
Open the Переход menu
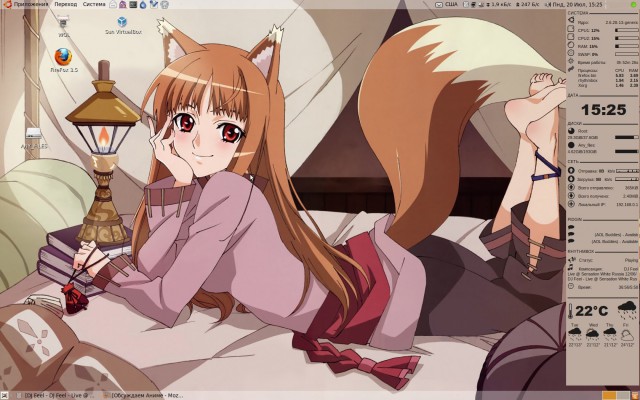point(66,4)
